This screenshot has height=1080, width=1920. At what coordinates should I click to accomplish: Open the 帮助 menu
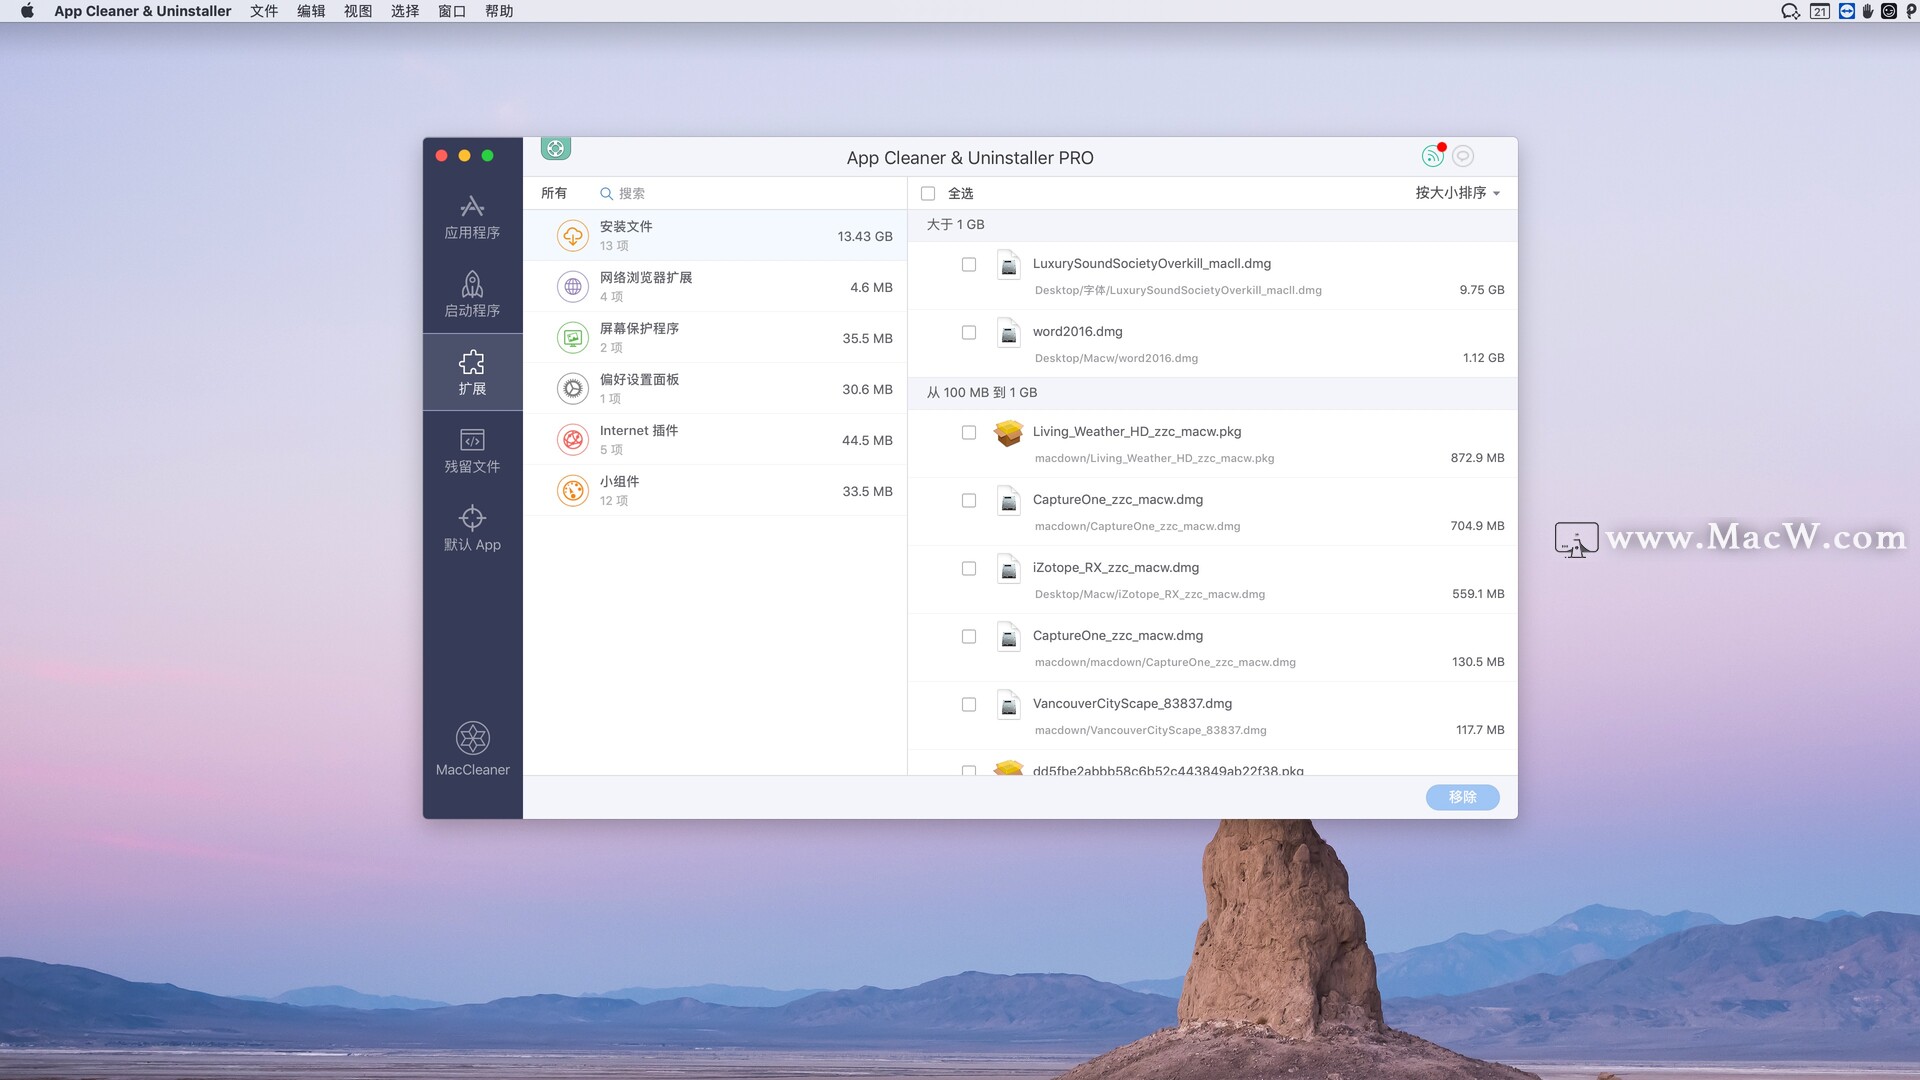499,11
